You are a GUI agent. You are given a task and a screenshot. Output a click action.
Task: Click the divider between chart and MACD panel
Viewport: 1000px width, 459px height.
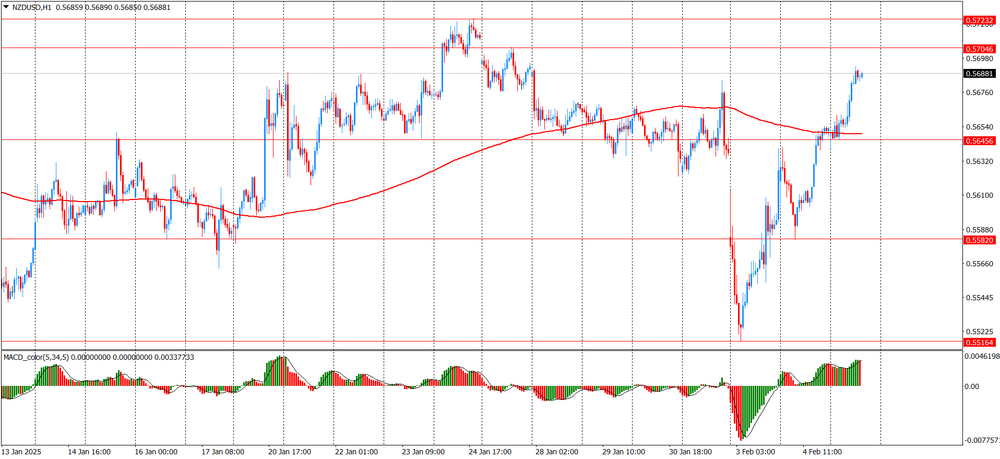[480, 349]
